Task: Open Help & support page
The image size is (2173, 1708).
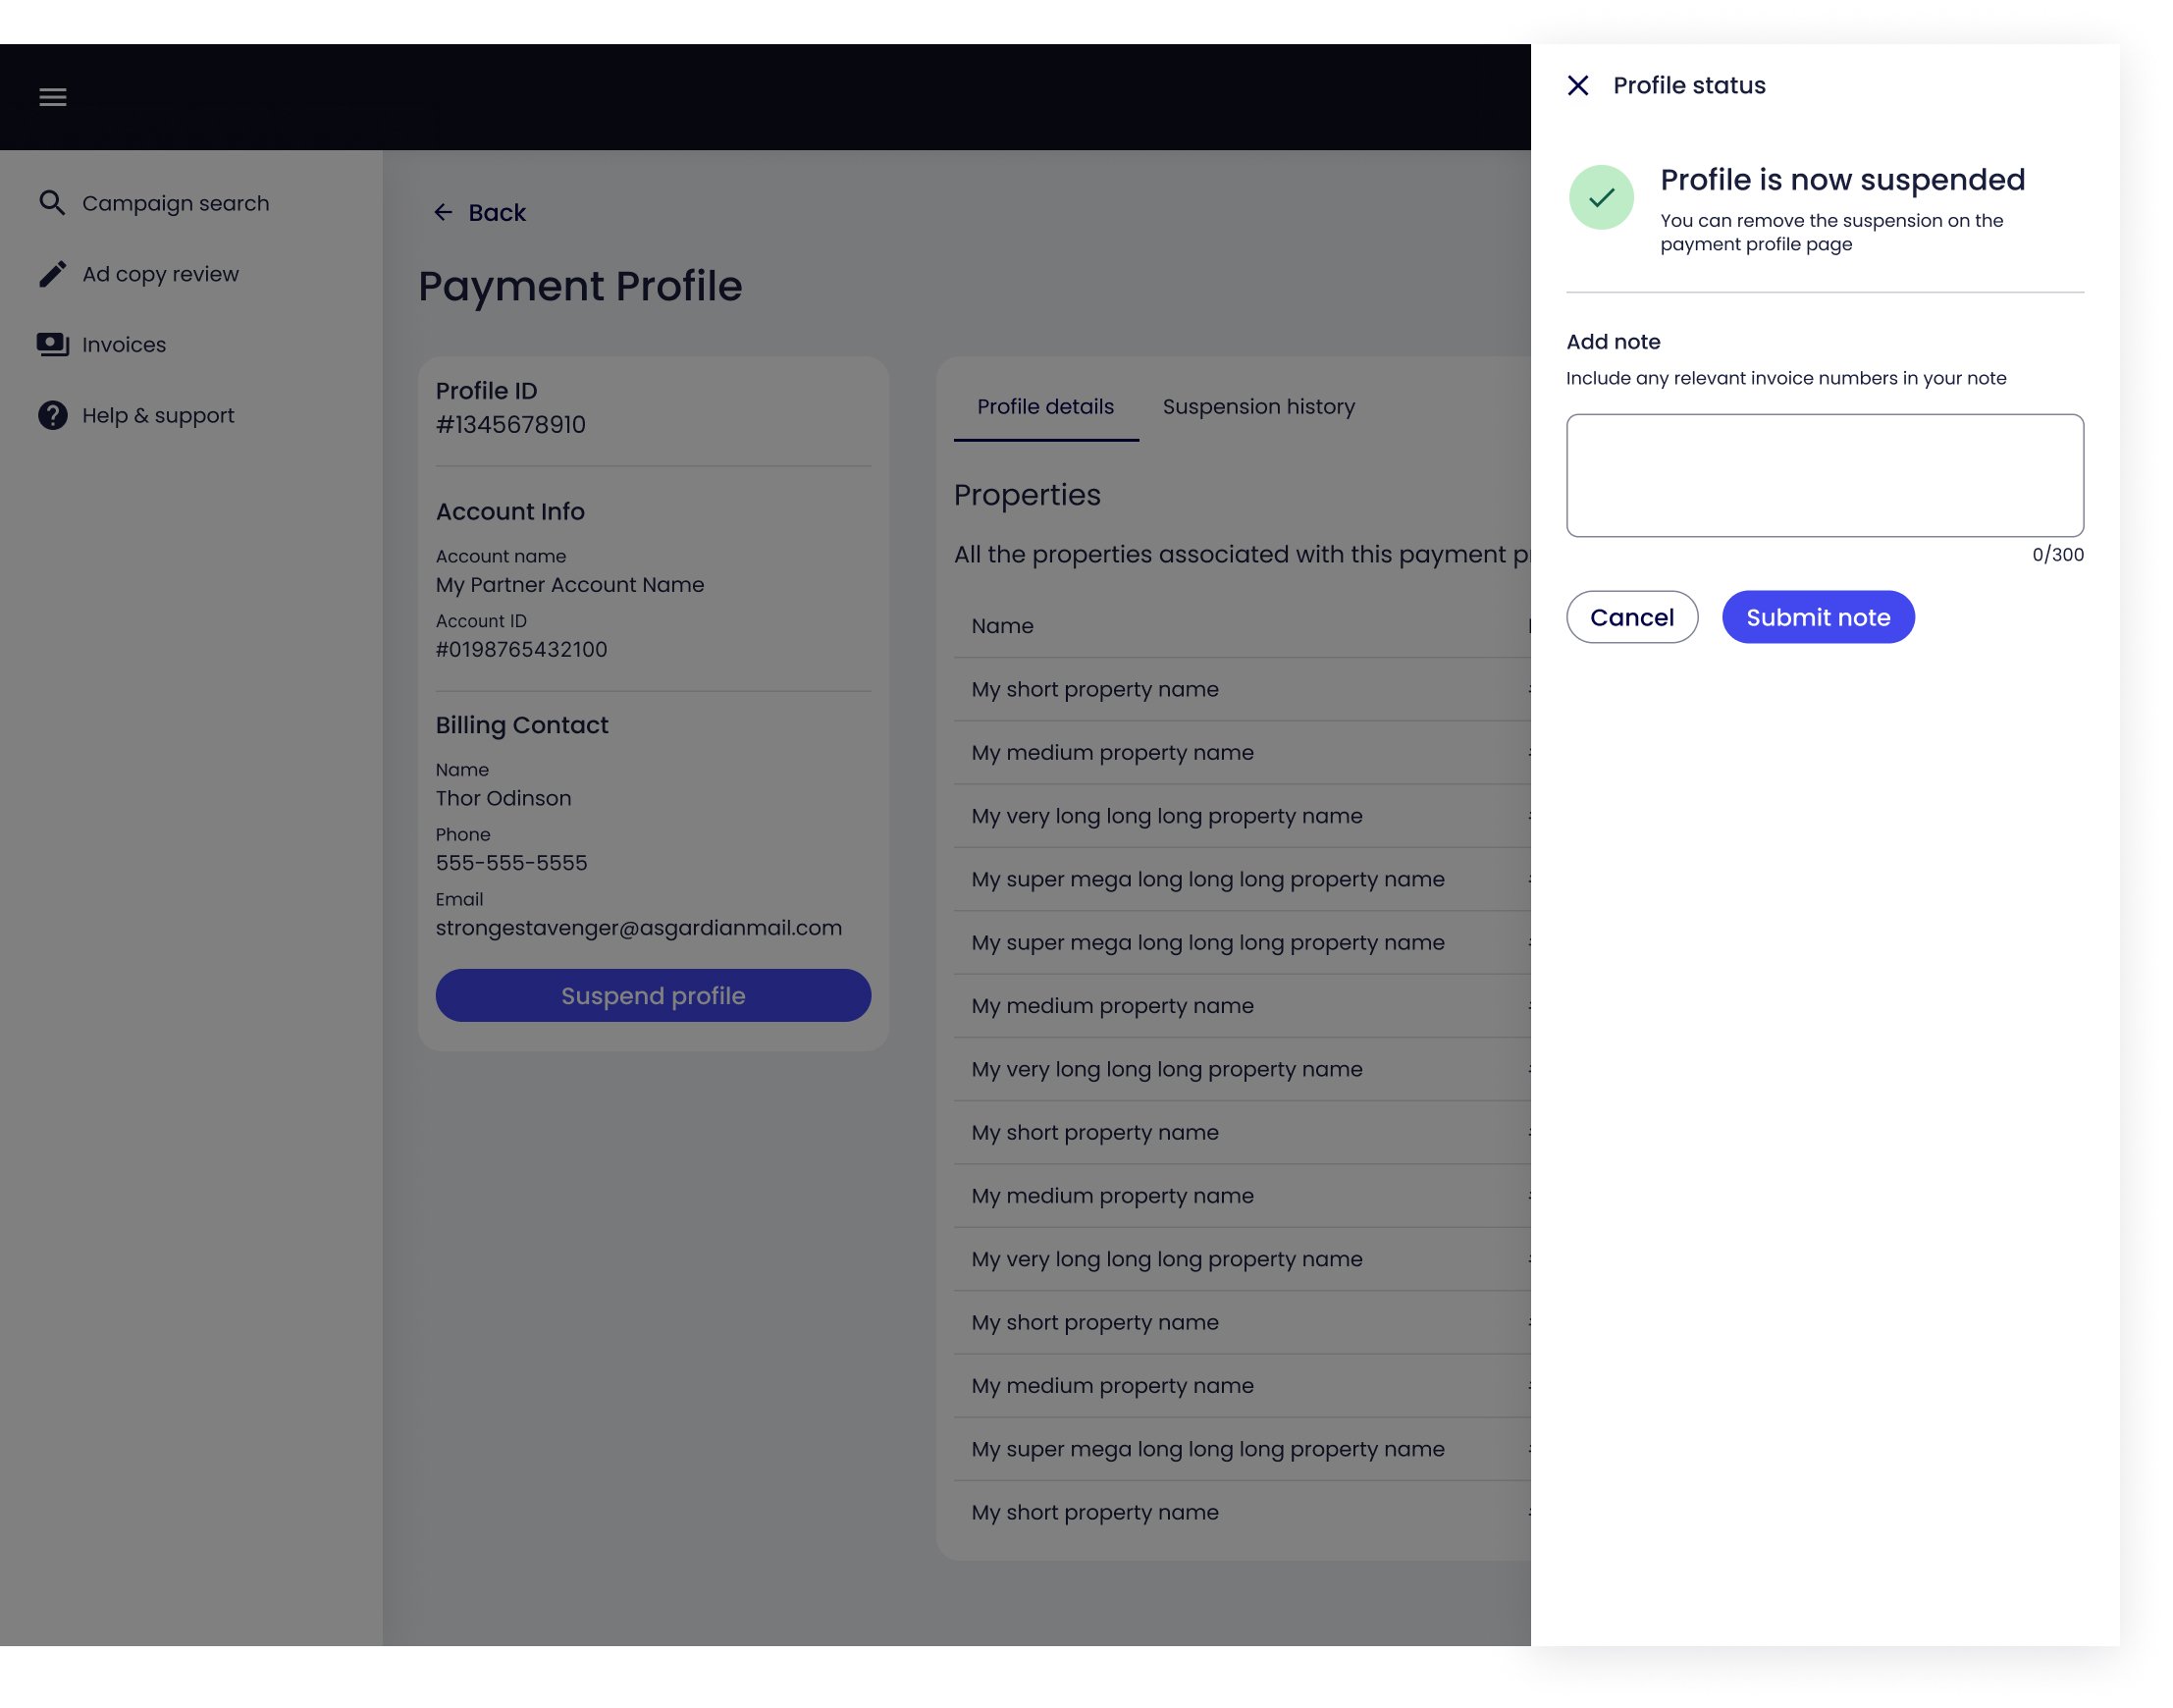Action: point(158,415)
